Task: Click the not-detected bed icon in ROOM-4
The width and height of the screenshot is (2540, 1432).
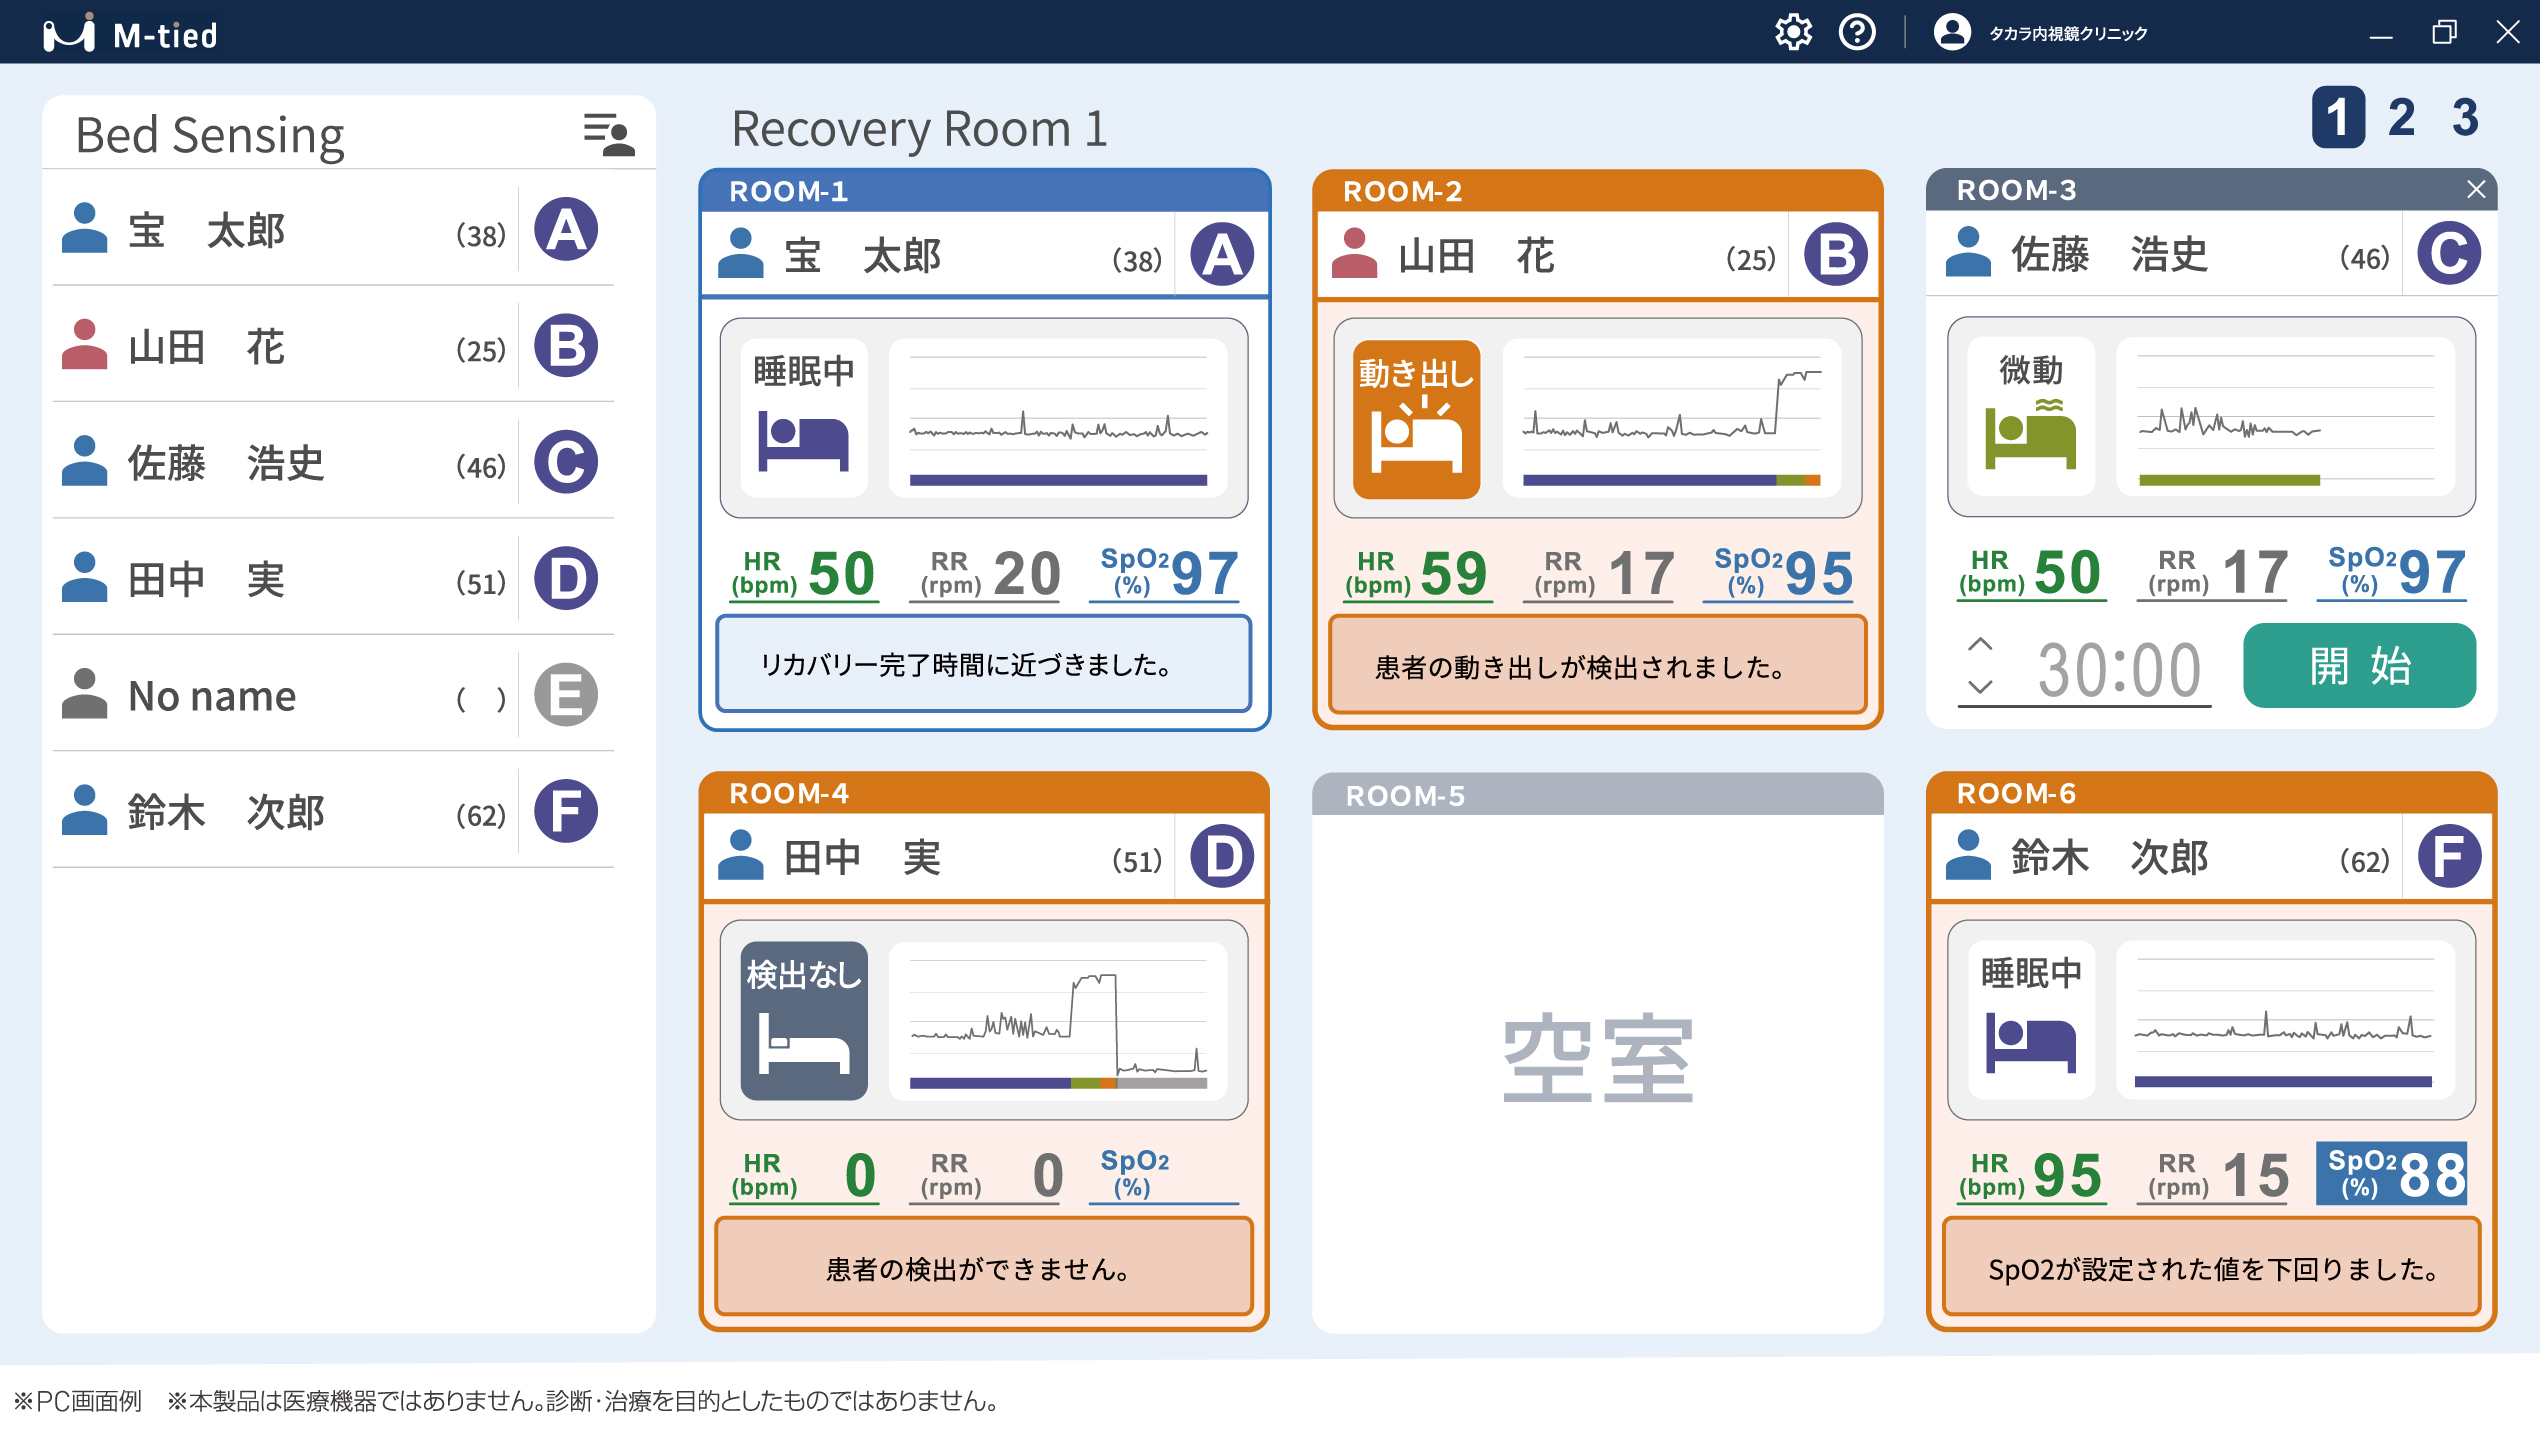Action: (803, 1021)
